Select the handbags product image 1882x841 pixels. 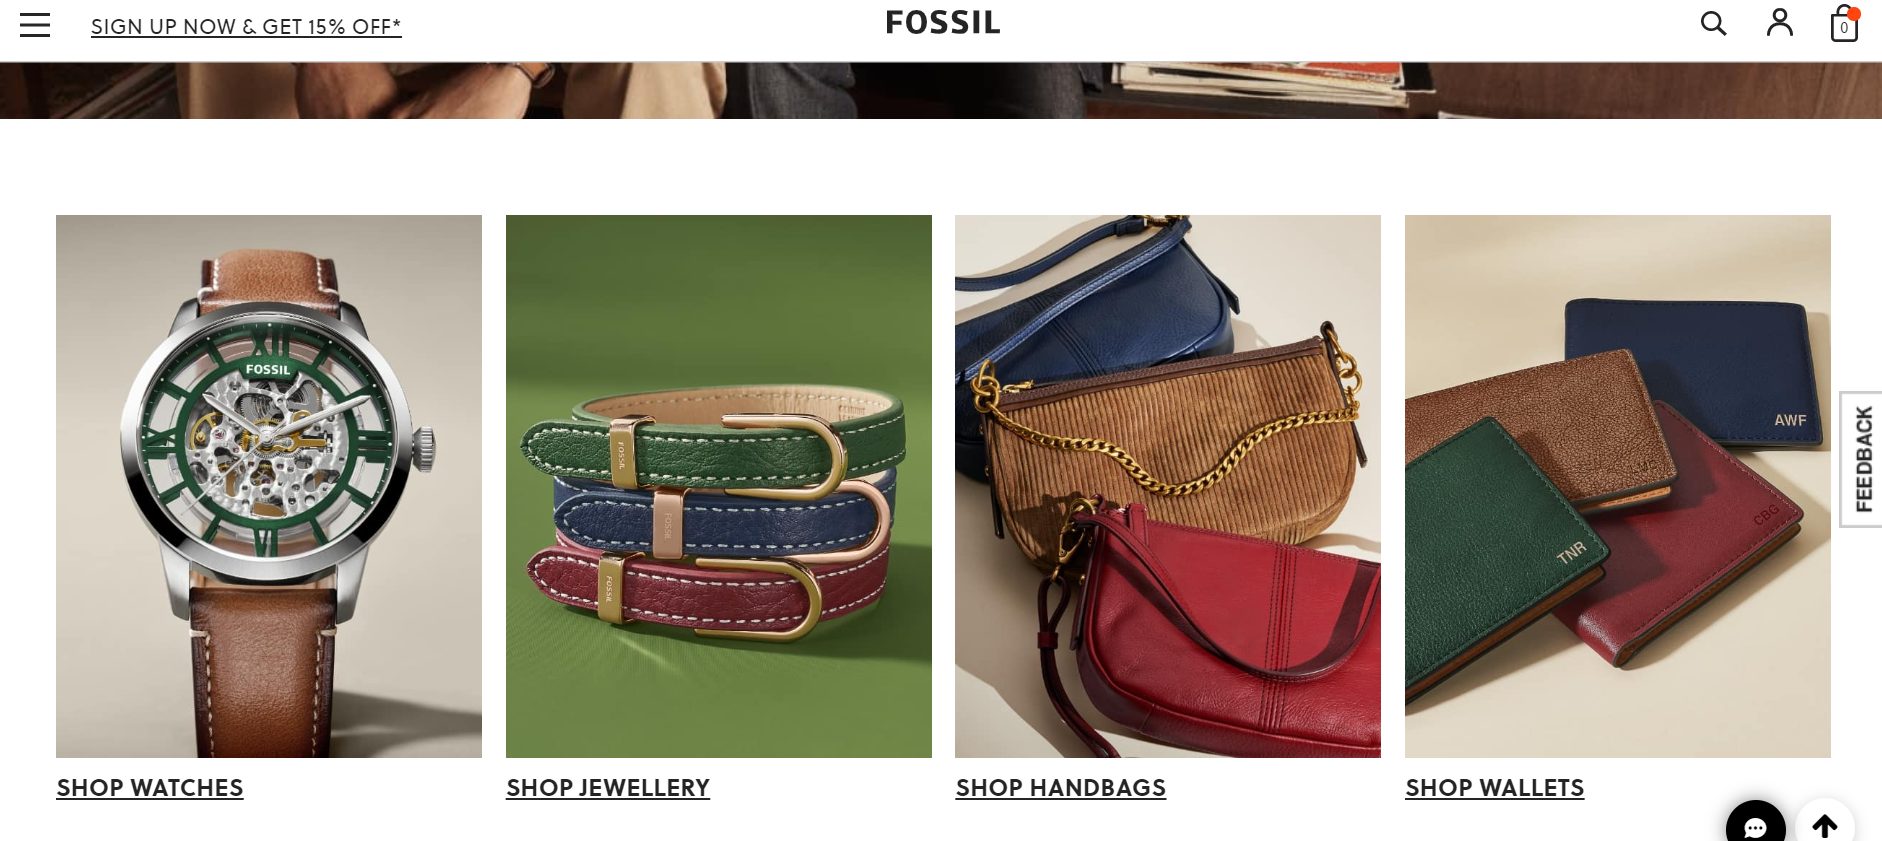coord(1168,486)
